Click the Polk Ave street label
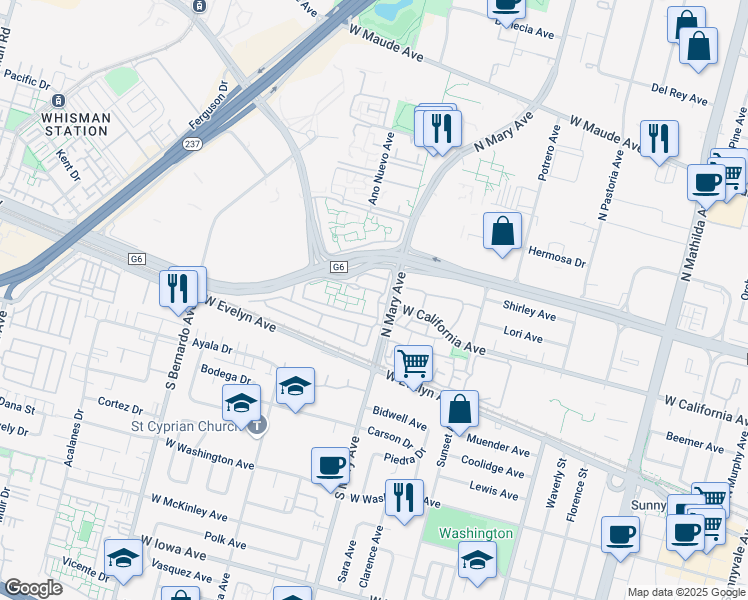Screen dimensions: 748x600 point(225,540)
